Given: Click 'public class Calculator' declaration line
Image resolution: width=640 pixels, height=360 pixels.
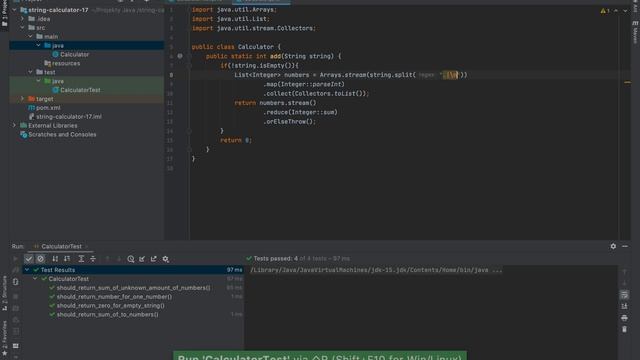Looking at the screenshot, I should click(236, 47).
